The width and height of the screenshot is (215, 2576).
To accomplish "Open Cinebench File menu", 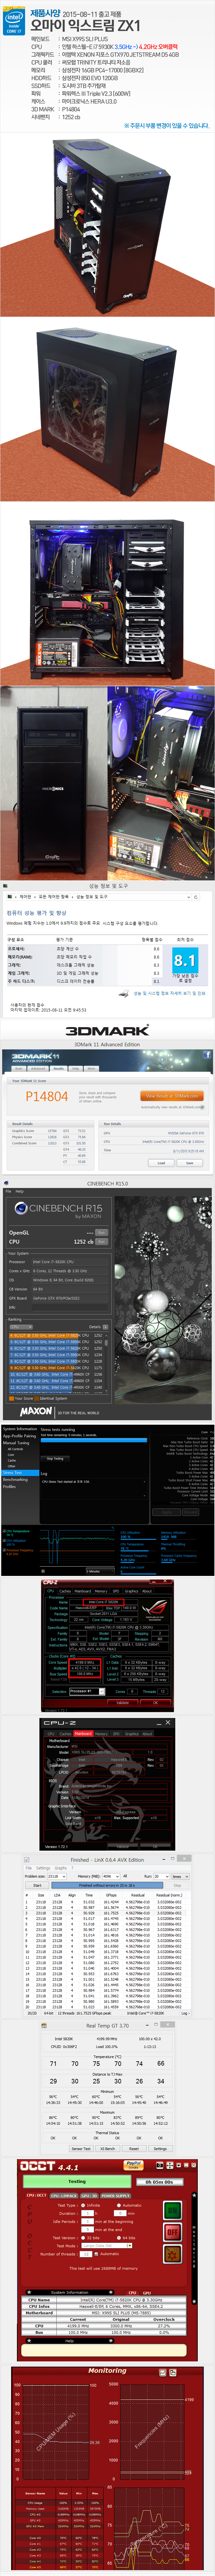I will click(8, 1191).
